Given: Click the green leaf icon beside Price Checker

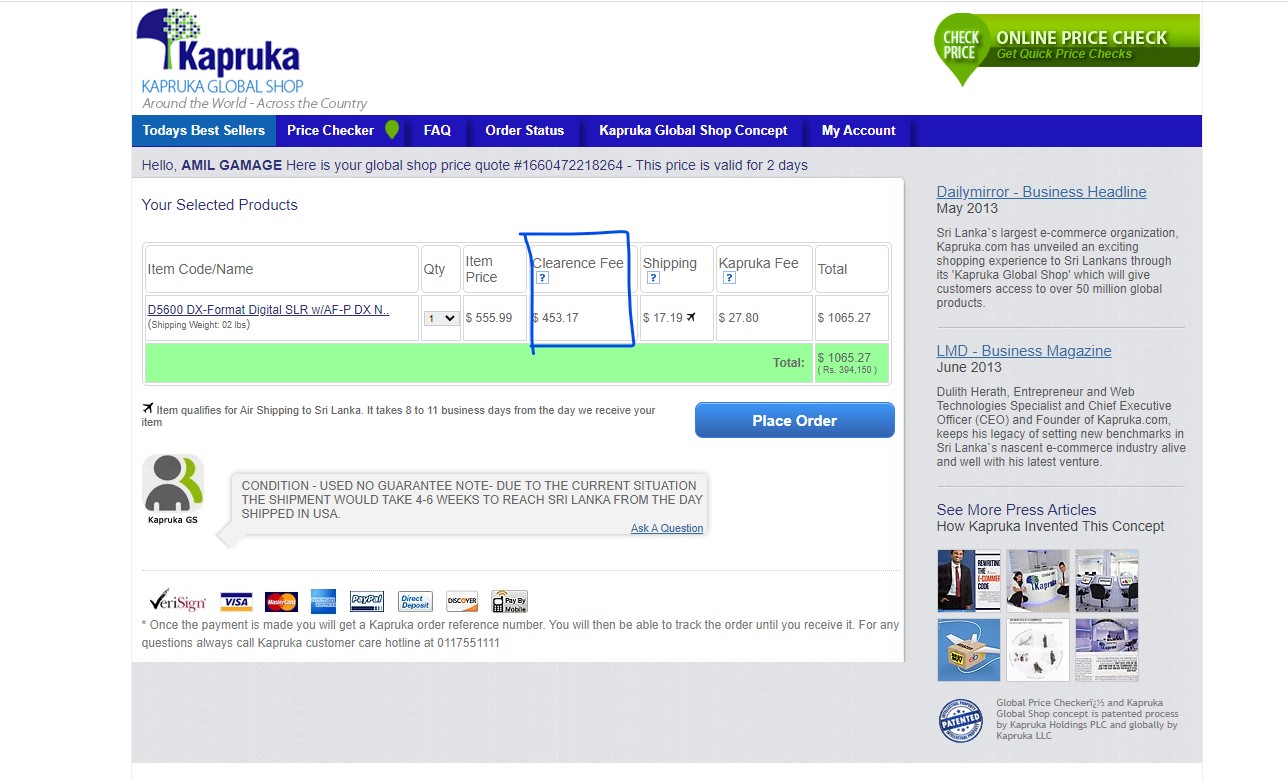Looking at the screenshot, I should (x=392, y=130).
